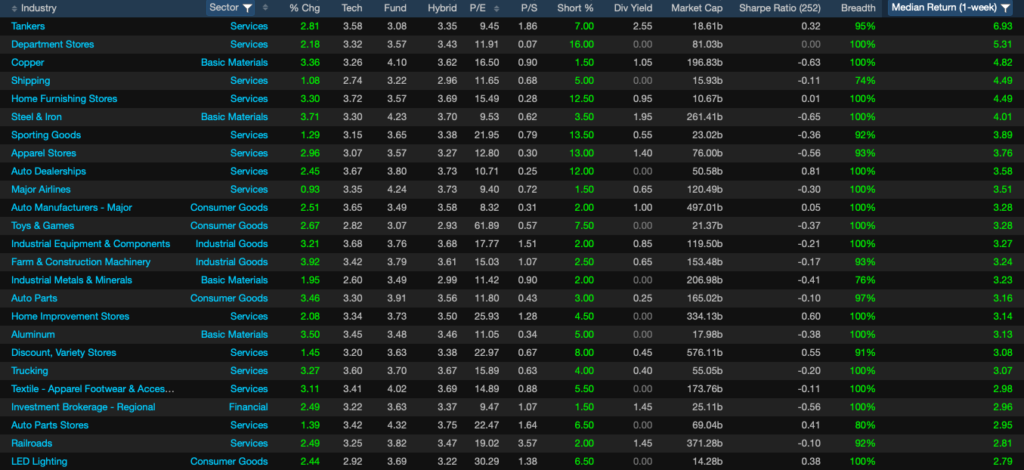Select the 497.01b market cap value
This screenshot has height=470, width=1024.
click(x=705, y=208)
